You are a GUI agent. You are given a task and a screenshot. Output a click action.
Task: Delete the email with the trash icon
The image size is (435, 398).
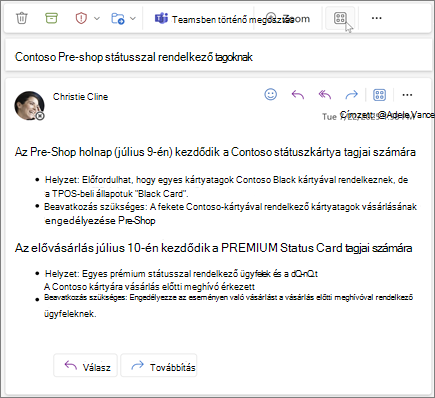(22, 18)
